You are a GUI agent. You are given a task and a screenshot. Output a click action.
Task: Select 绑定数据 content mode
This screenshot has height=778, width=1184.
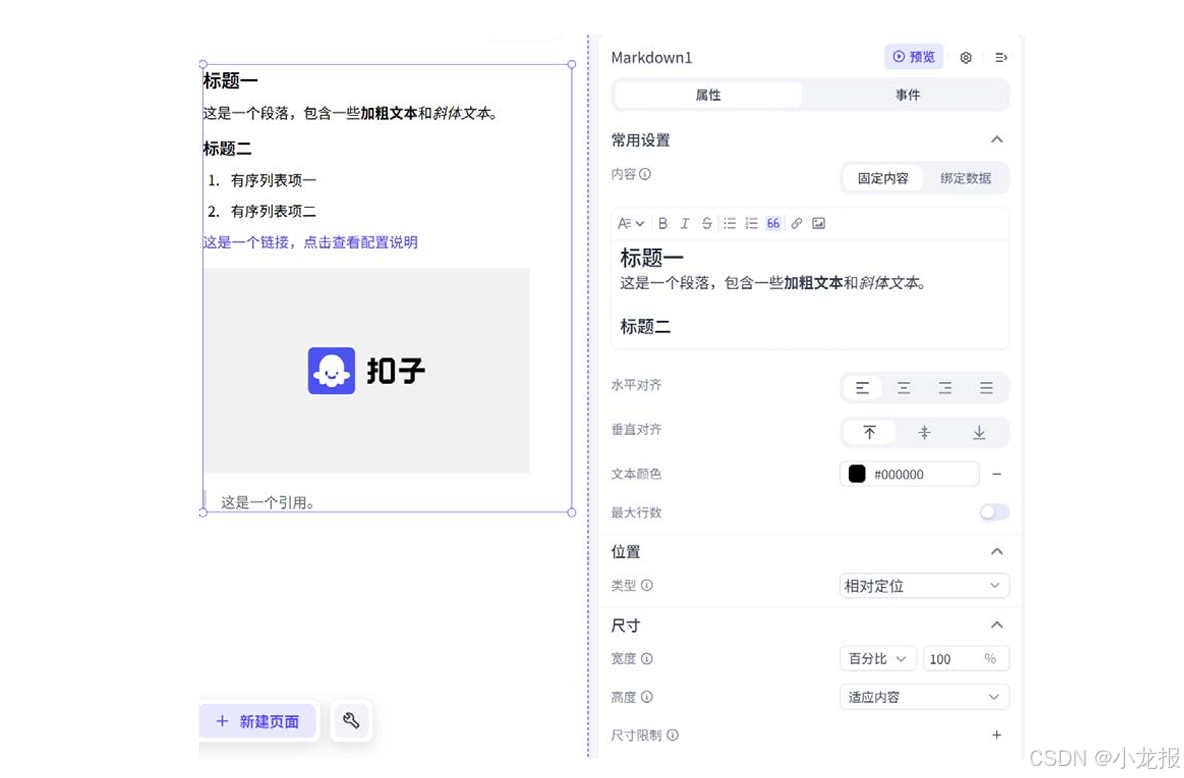tap(965, 178)
